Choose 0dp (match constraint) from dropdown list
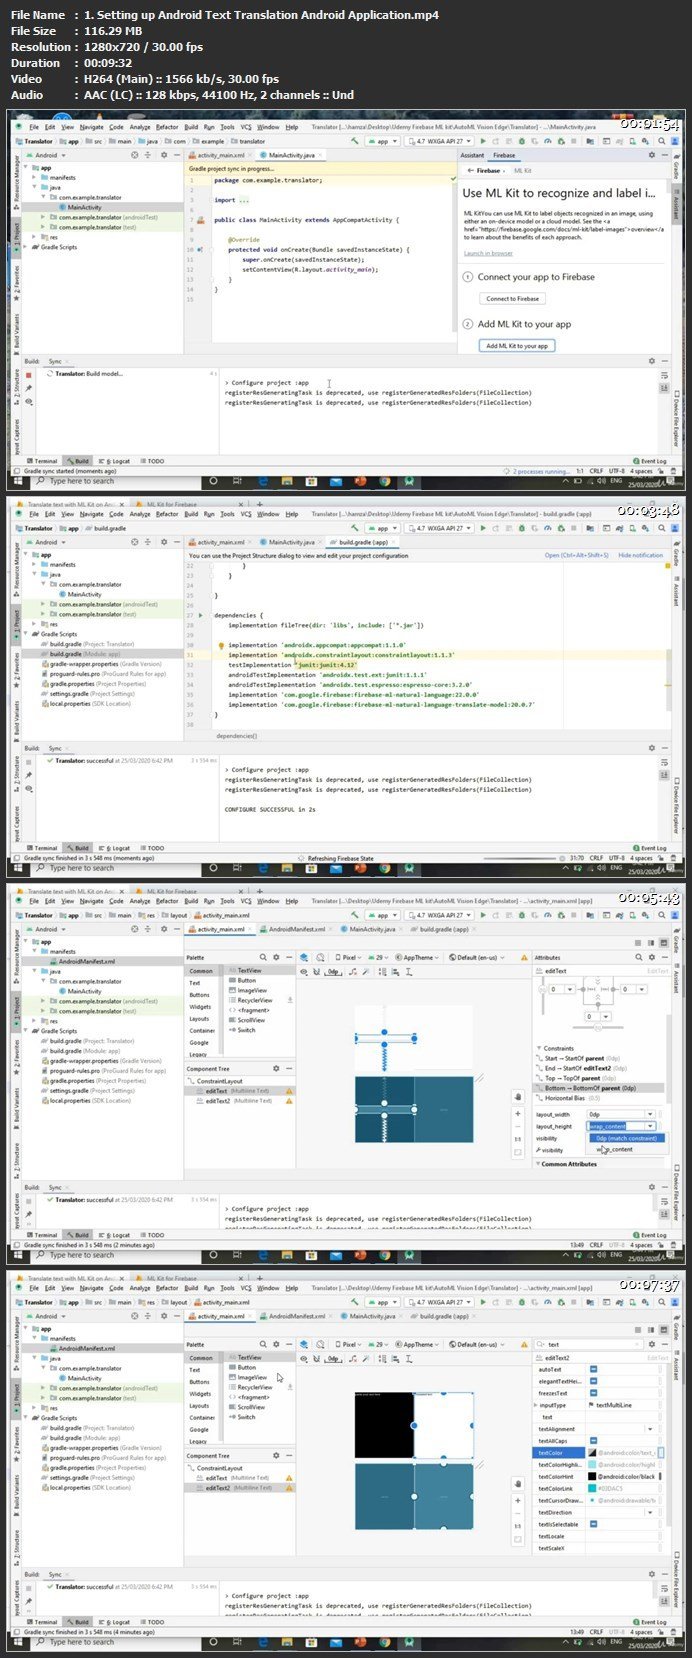Screen dimensions: 692x1658 pos(625,1138)
